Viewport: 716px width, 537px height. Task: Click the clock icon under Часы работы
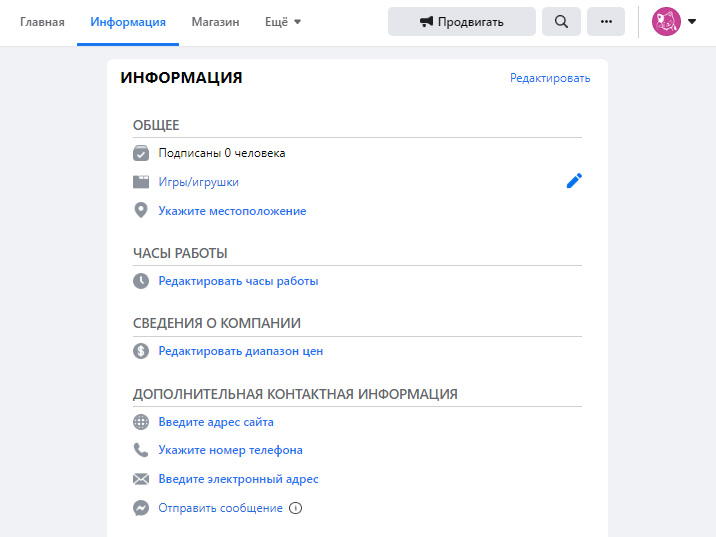point(141,281)
